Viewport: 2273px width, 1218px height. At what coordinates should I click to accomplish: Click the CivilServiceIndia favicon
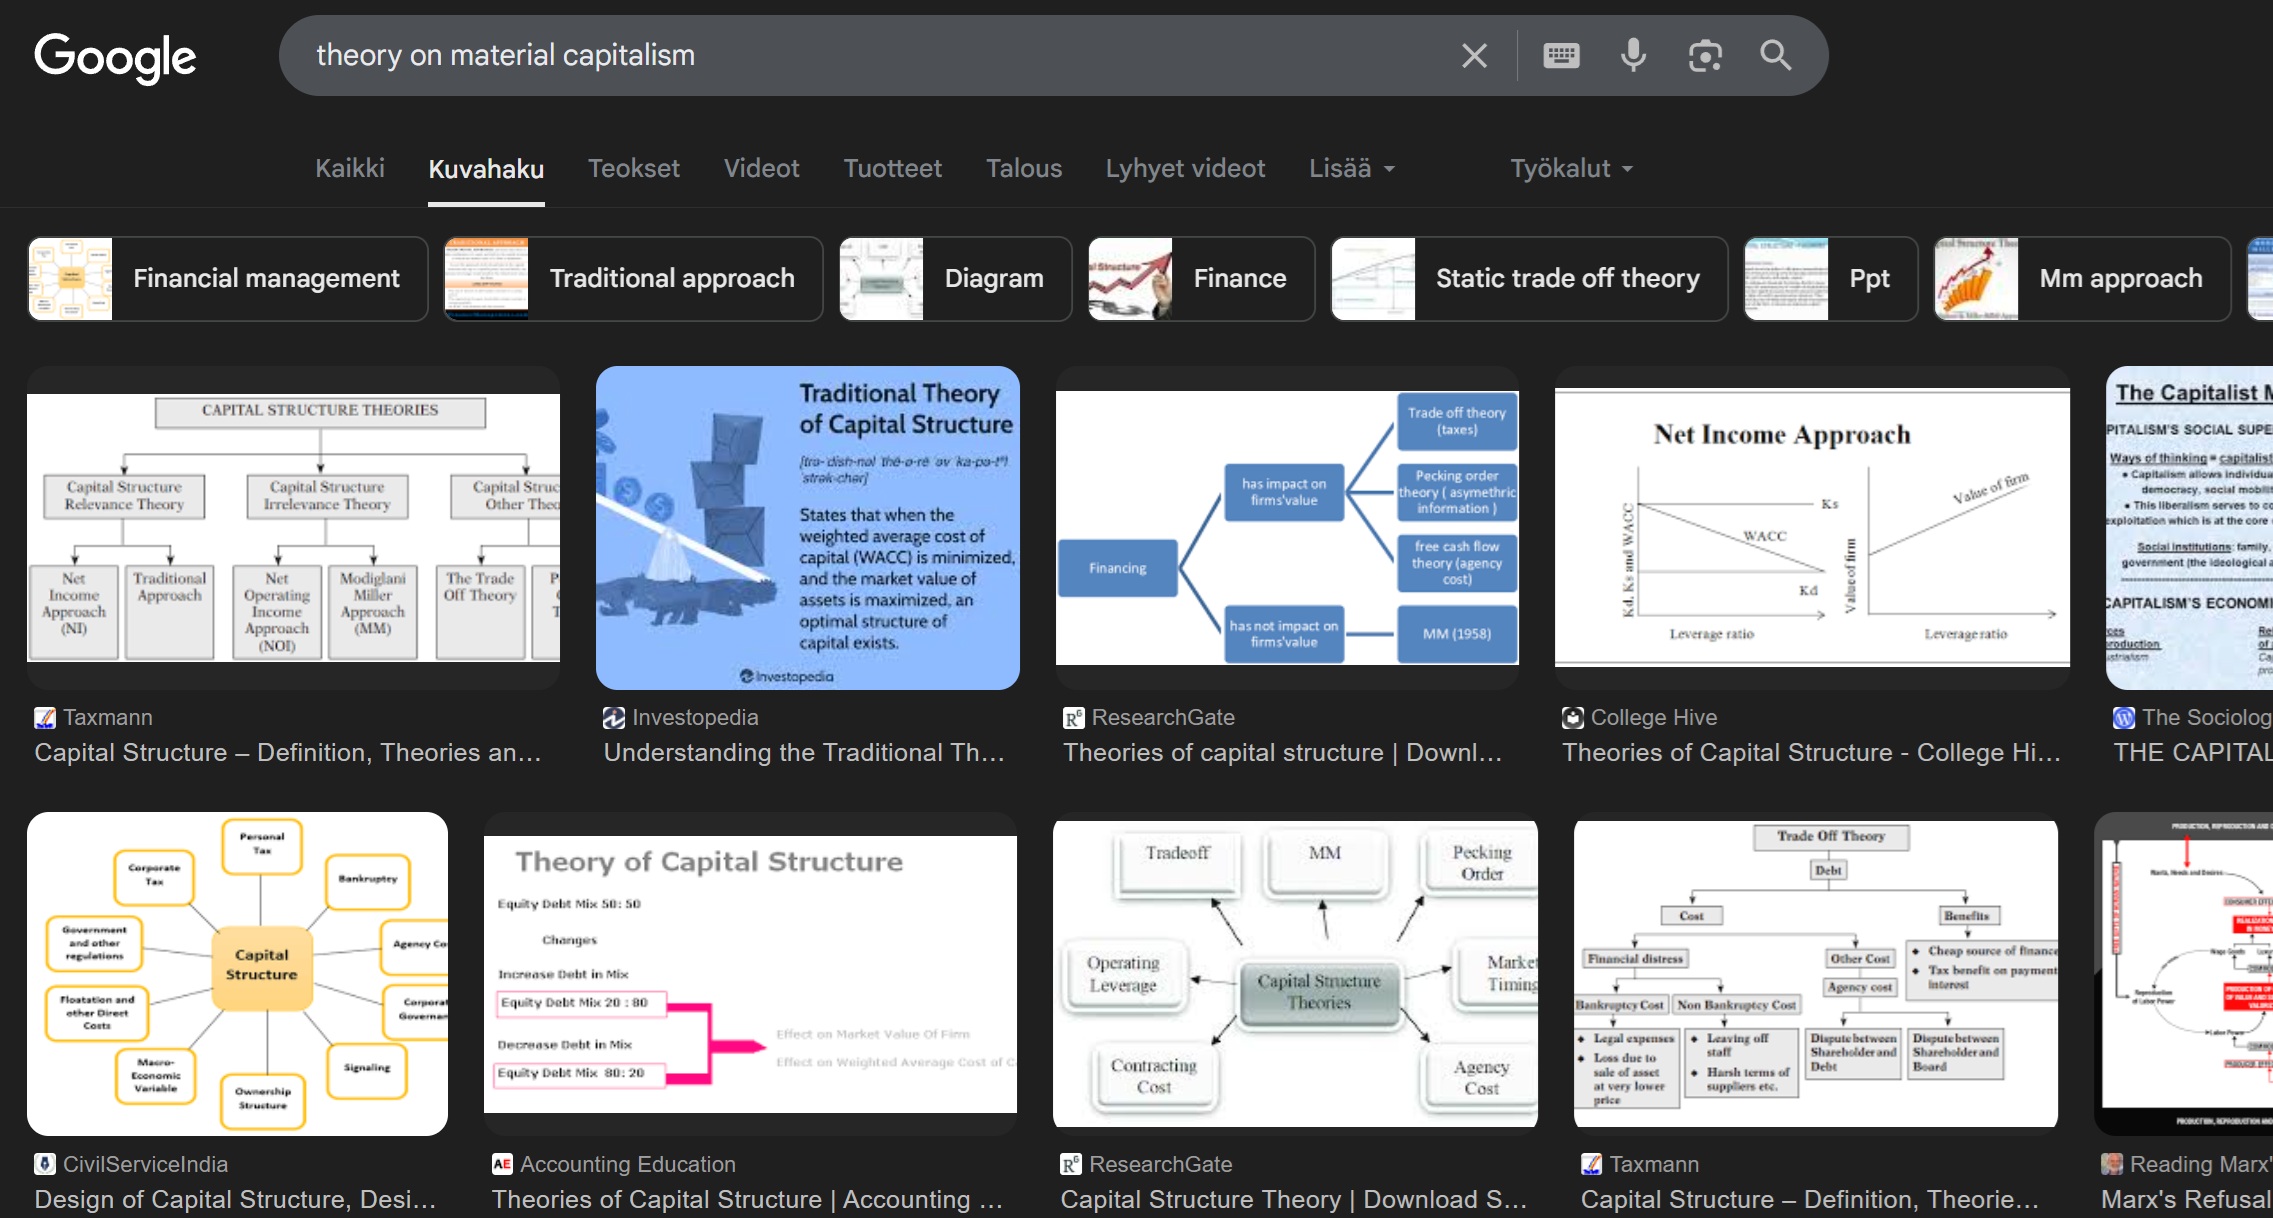(45, 1164)
